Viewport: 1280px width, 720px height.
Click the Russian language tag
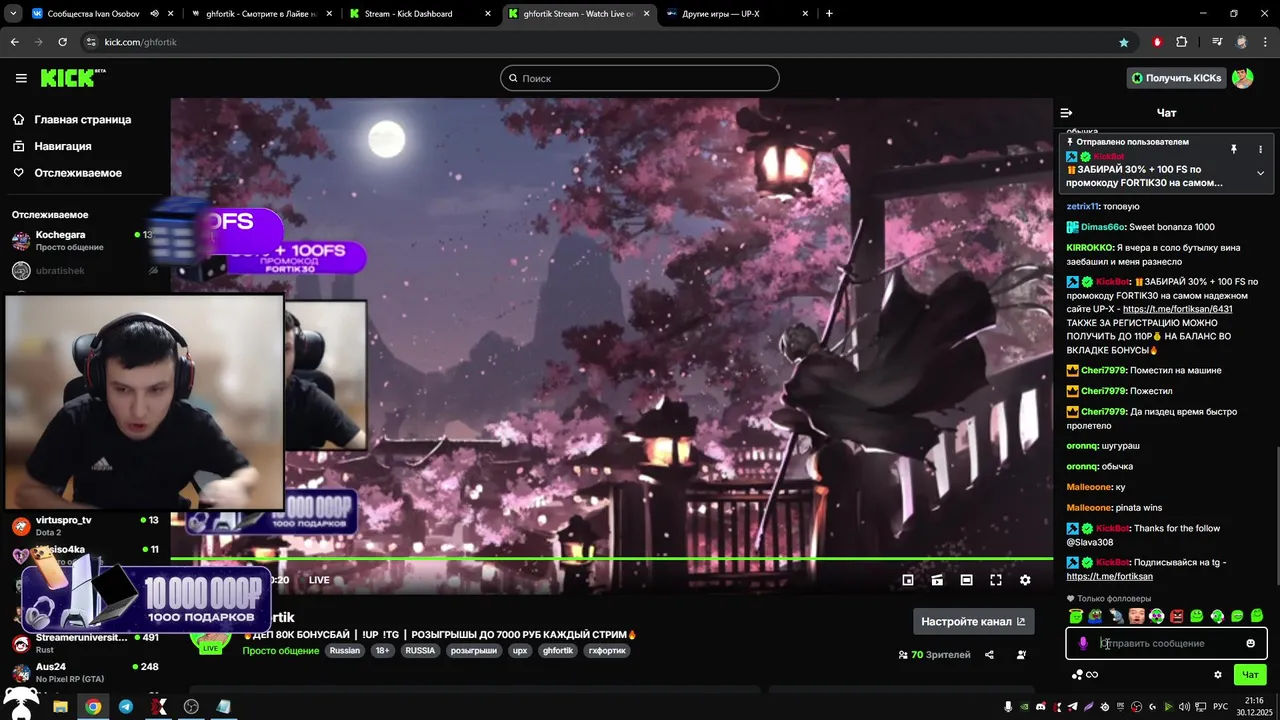(x=344, y=651)
